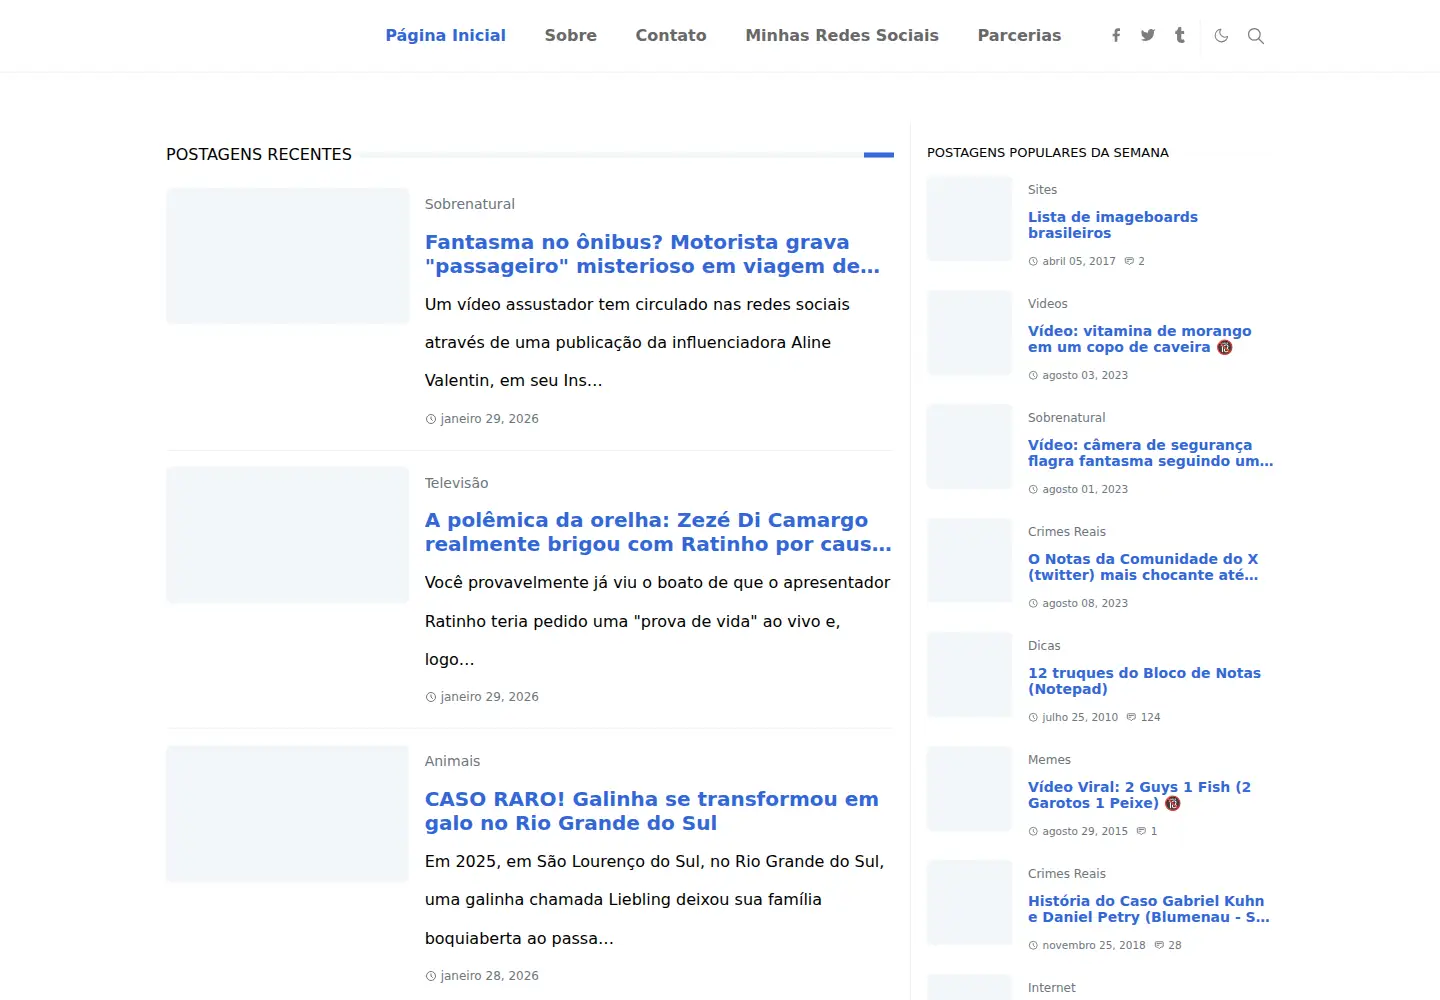The image size is (1440, 1000).
Task: Click the Dicas category label in sidebar
Action: click(x=1044, y=646)
